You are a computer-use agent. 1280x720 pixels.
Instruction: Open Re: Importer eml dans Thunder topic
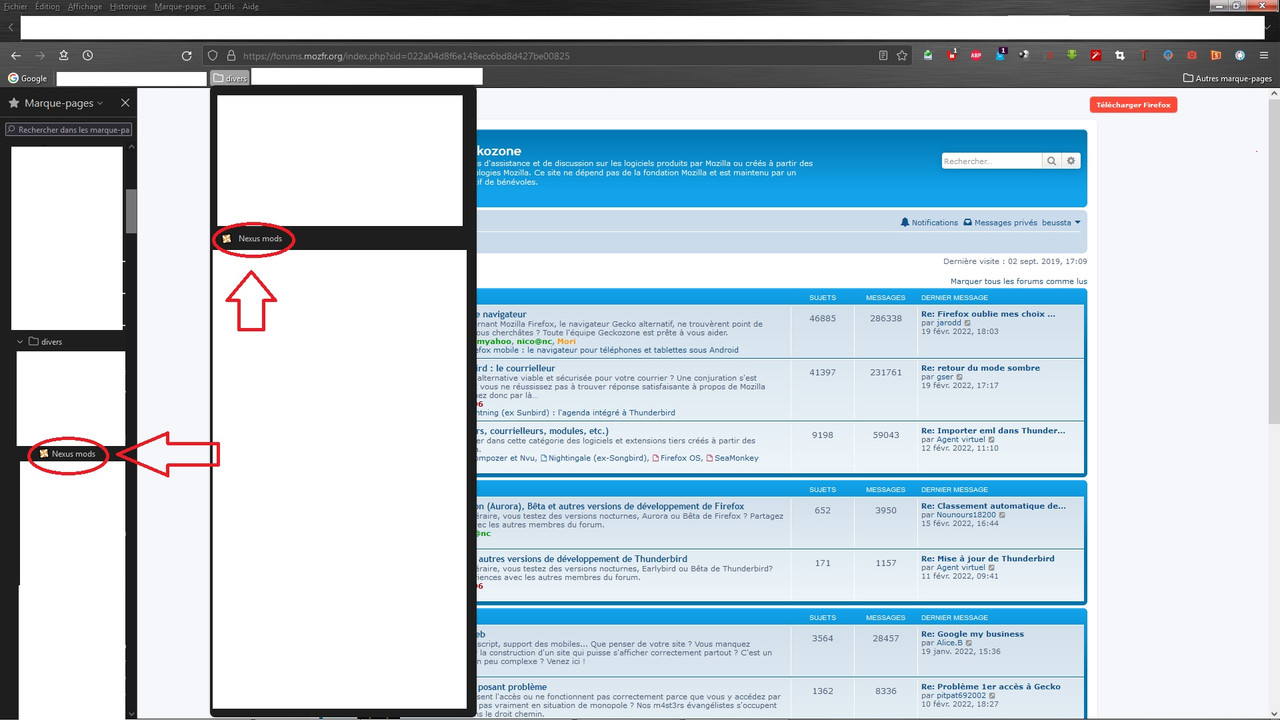[x=993, y=431]
